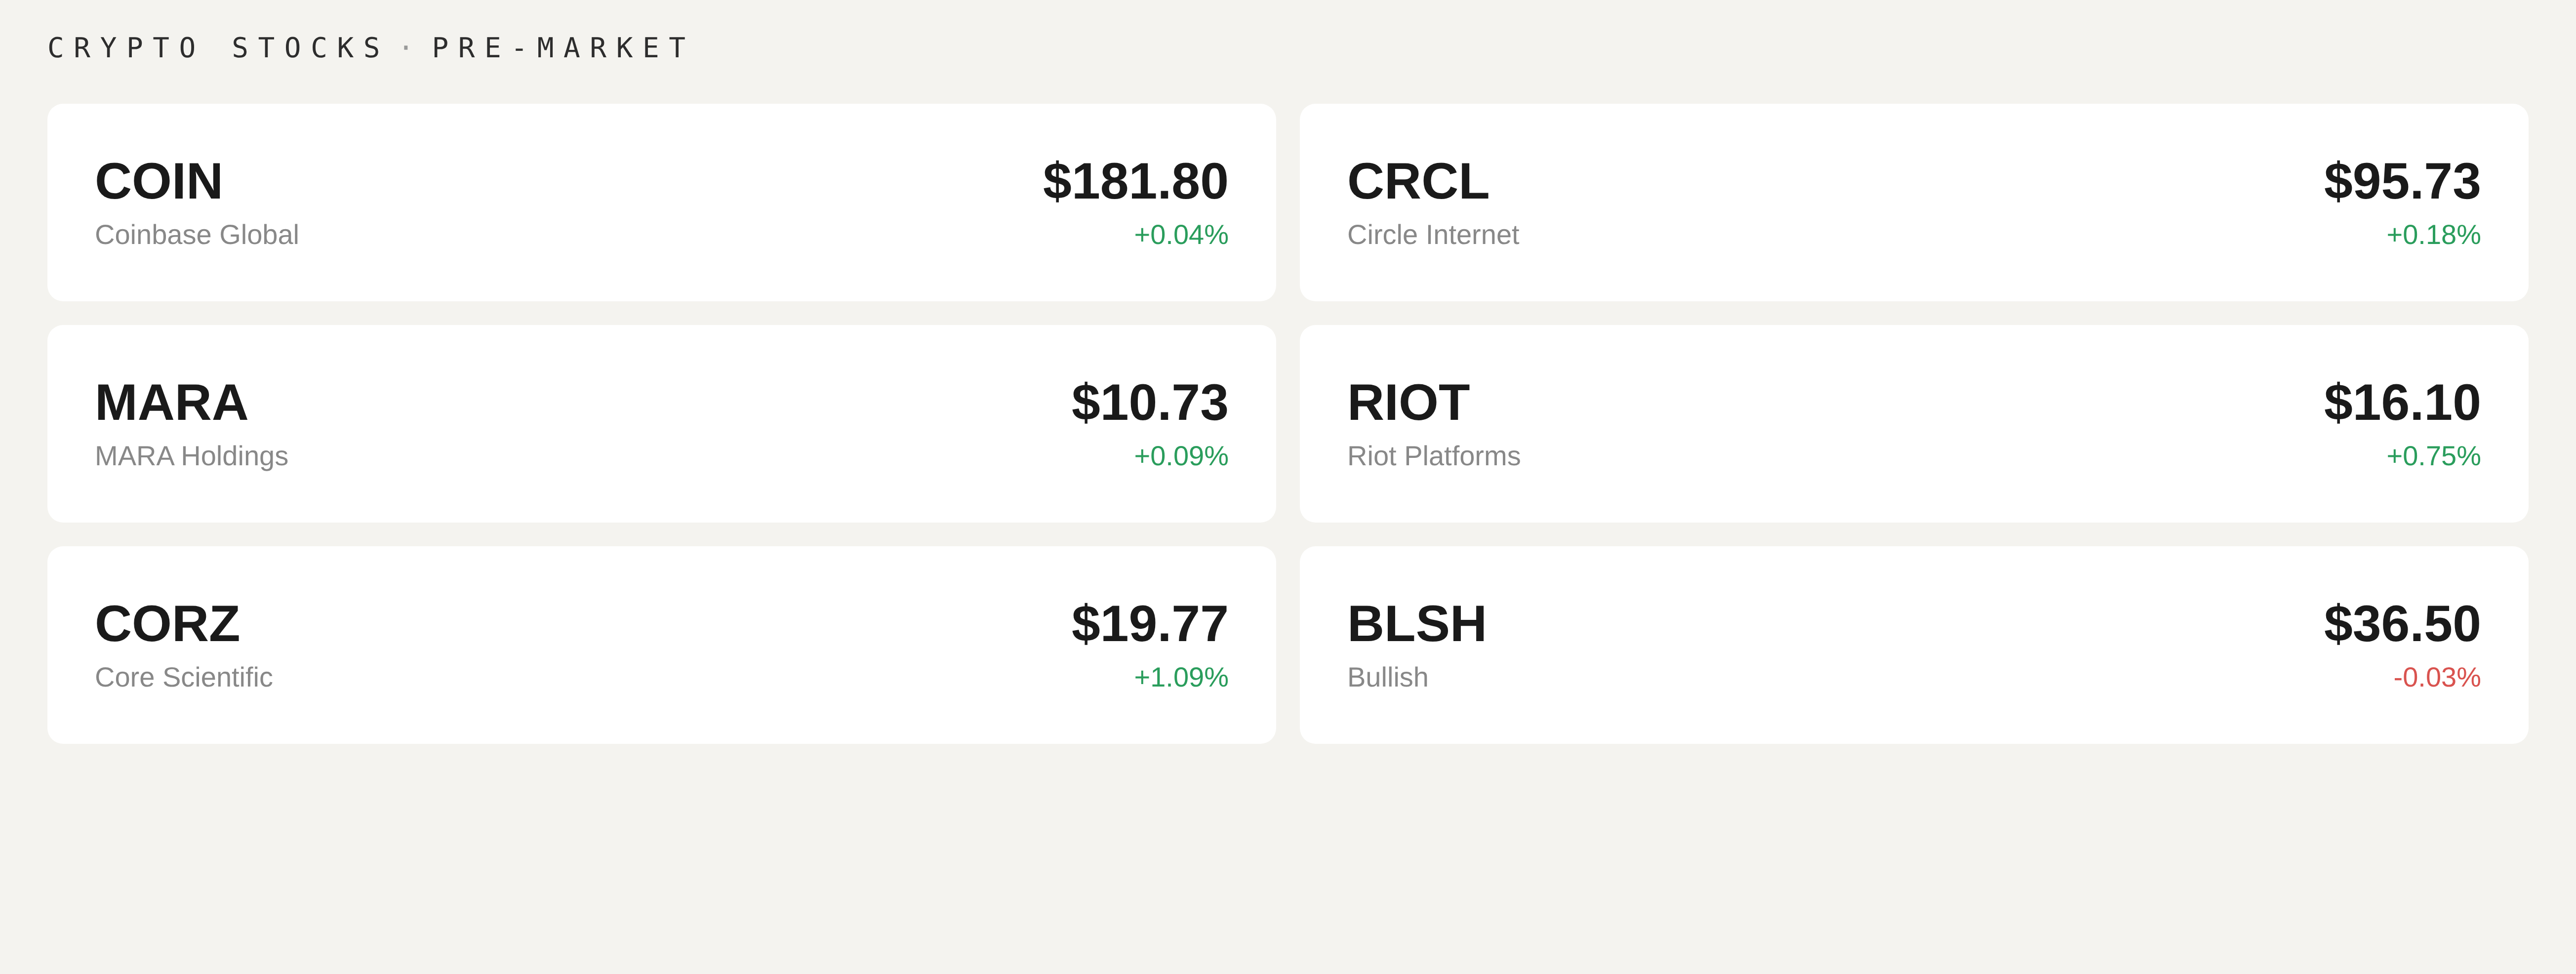The image size is (2576, 974).
Task: Click the Circle Internet label
Action: click(1433, 235)
